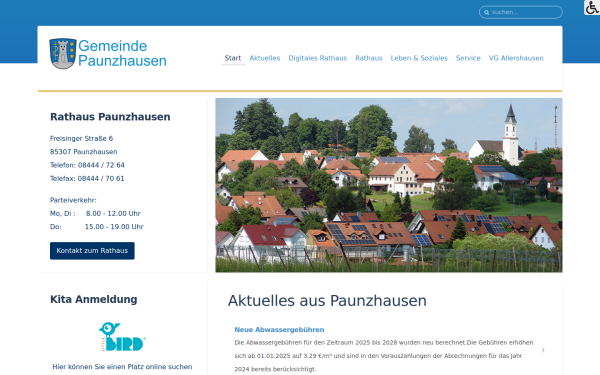Click the 'Do: 15.00 - 19.00 Uhr' hours

pos(97,227)
